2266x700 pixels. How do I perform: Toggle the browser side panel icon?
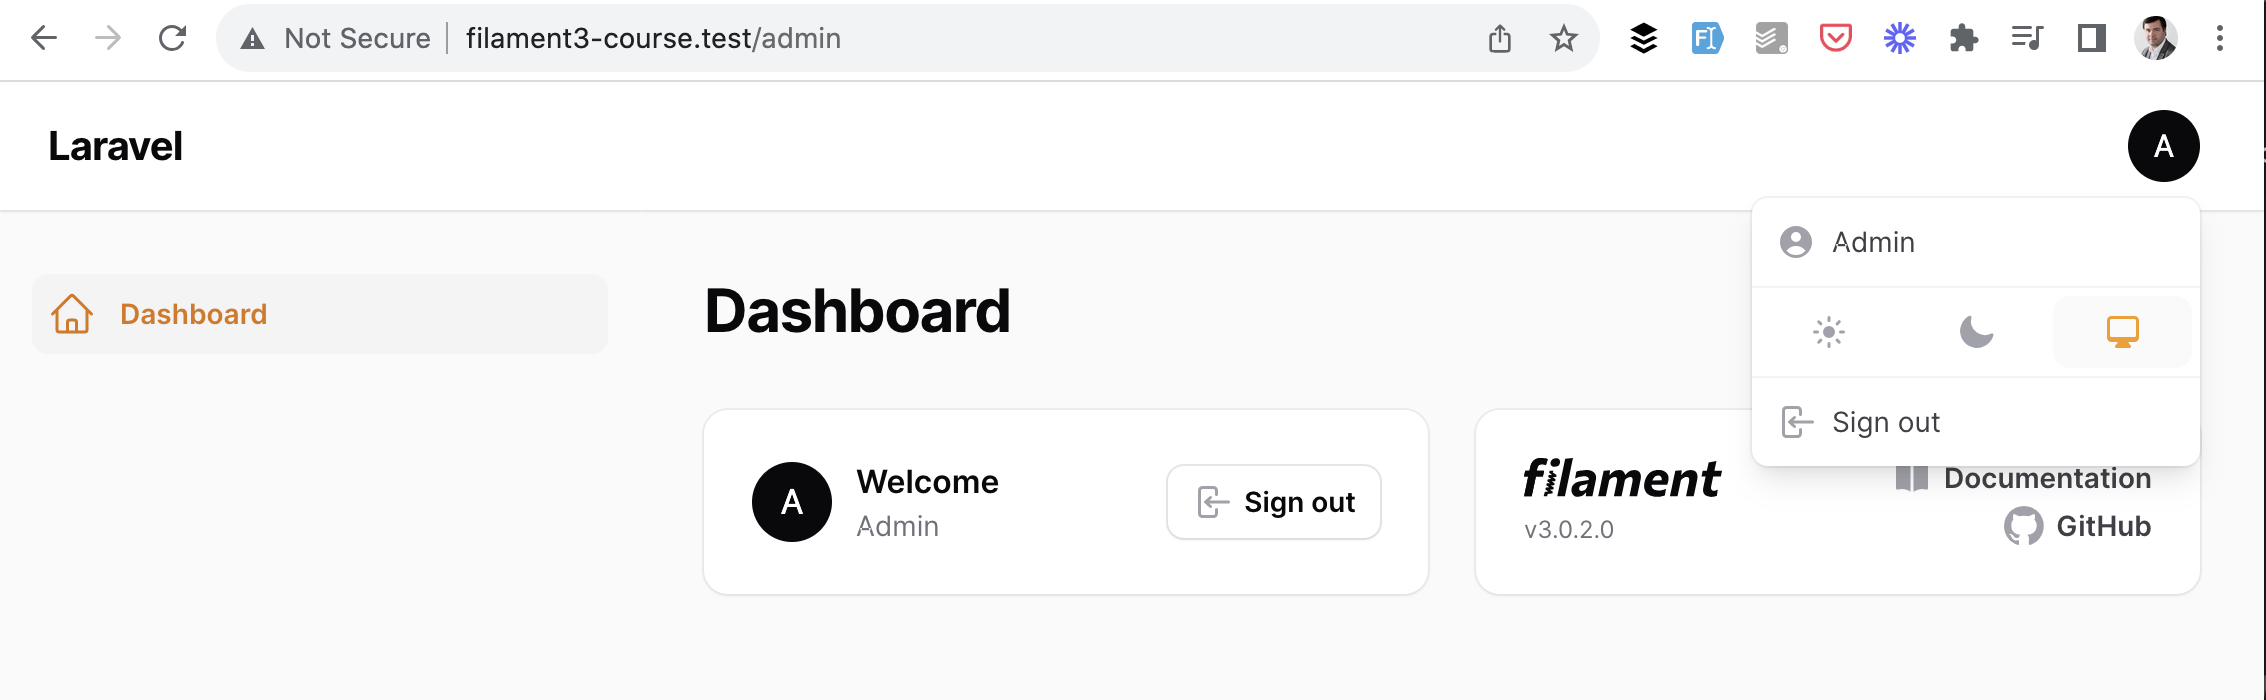click(x=2091, y=38)
